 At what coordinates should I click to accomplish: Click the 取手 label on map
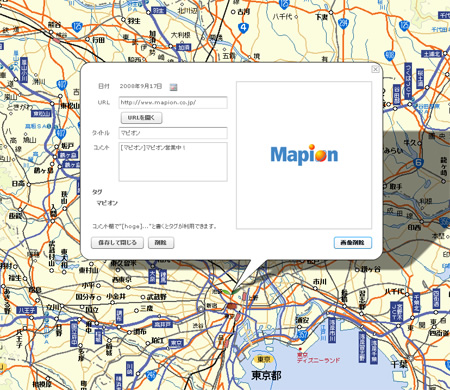point(395,187)
